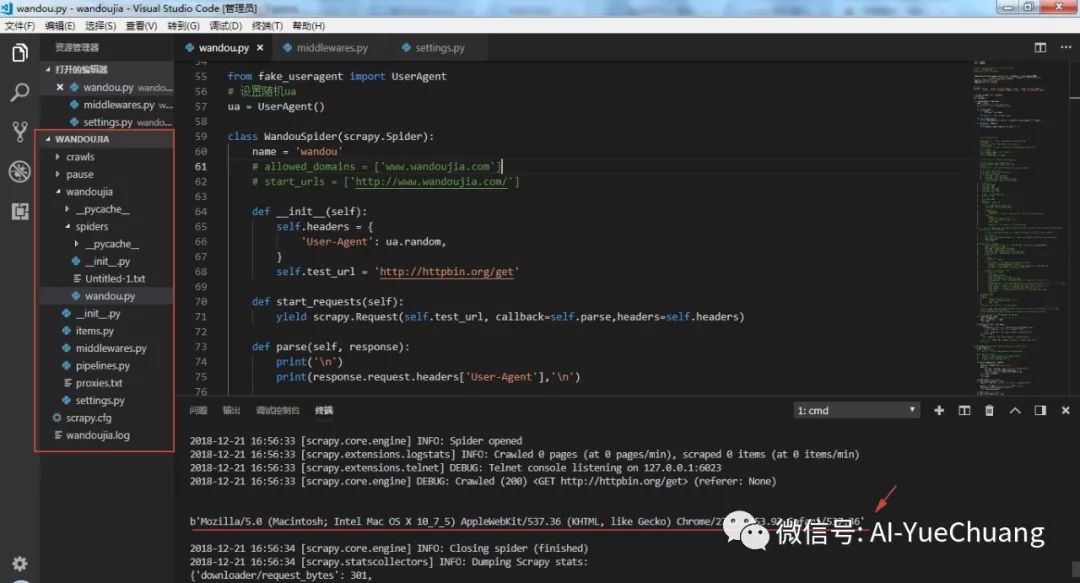Image resolution: width=1080 pixels, height=583 pixels.
Task: Follow the http://www.wandoujia.com/ link in code
Action: click(431, 181)
